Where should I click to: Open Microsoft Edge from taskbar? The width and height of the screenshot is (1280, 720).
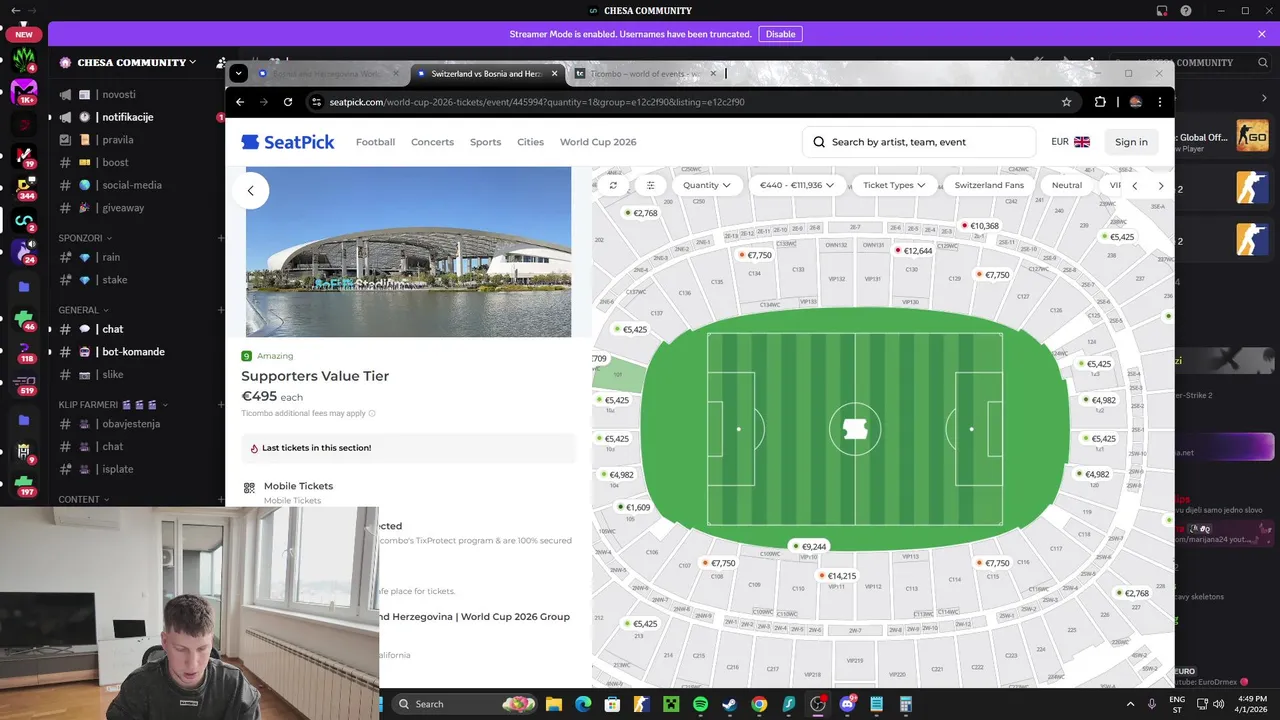coord(583,704)
